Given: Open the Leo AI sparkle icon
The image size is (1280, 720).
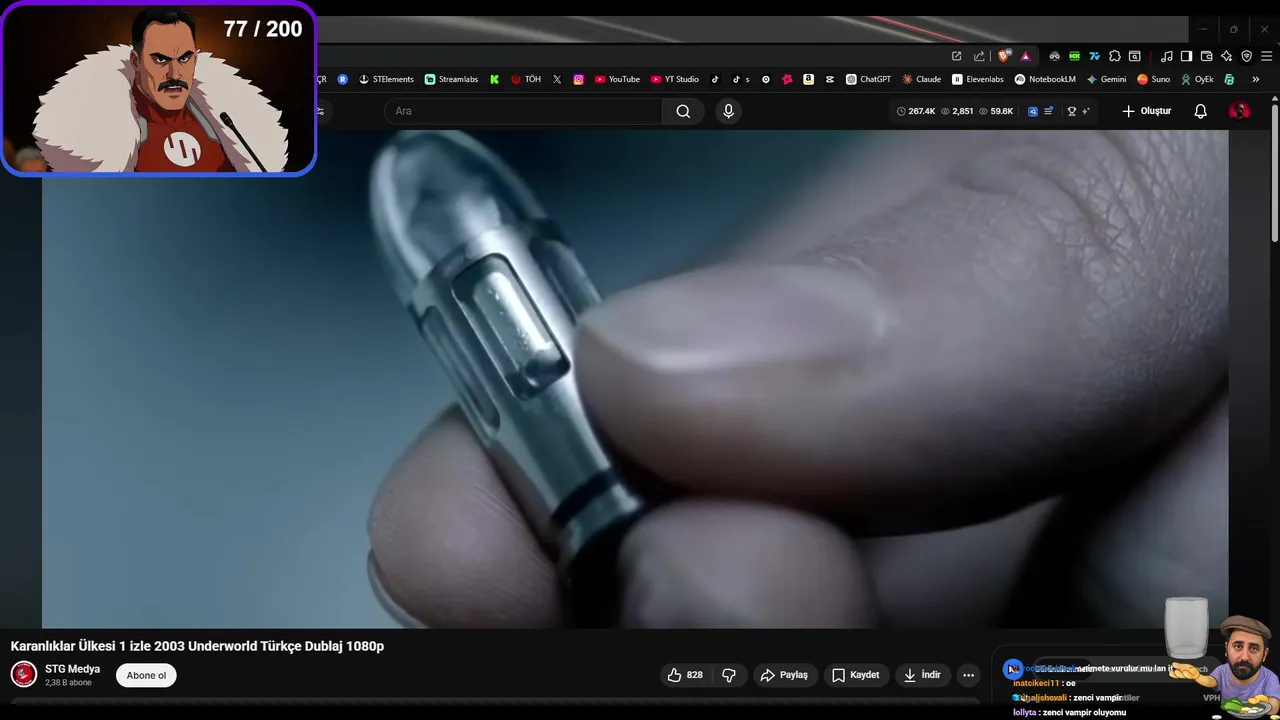Looking at the screenshot, I should point(1227,56).
